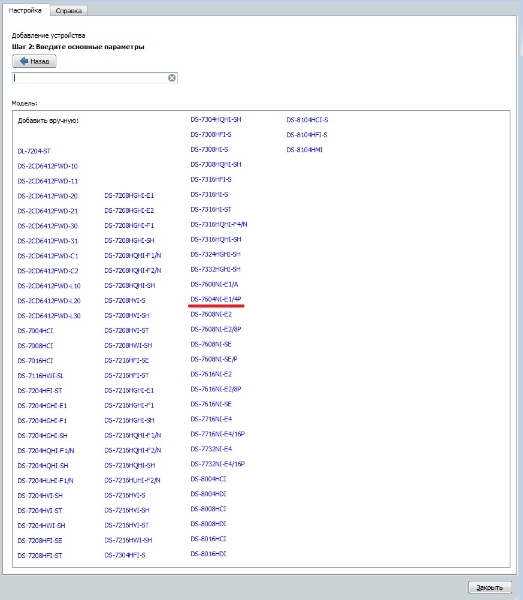Choose the DS-8016HCI model

point(208,538)
